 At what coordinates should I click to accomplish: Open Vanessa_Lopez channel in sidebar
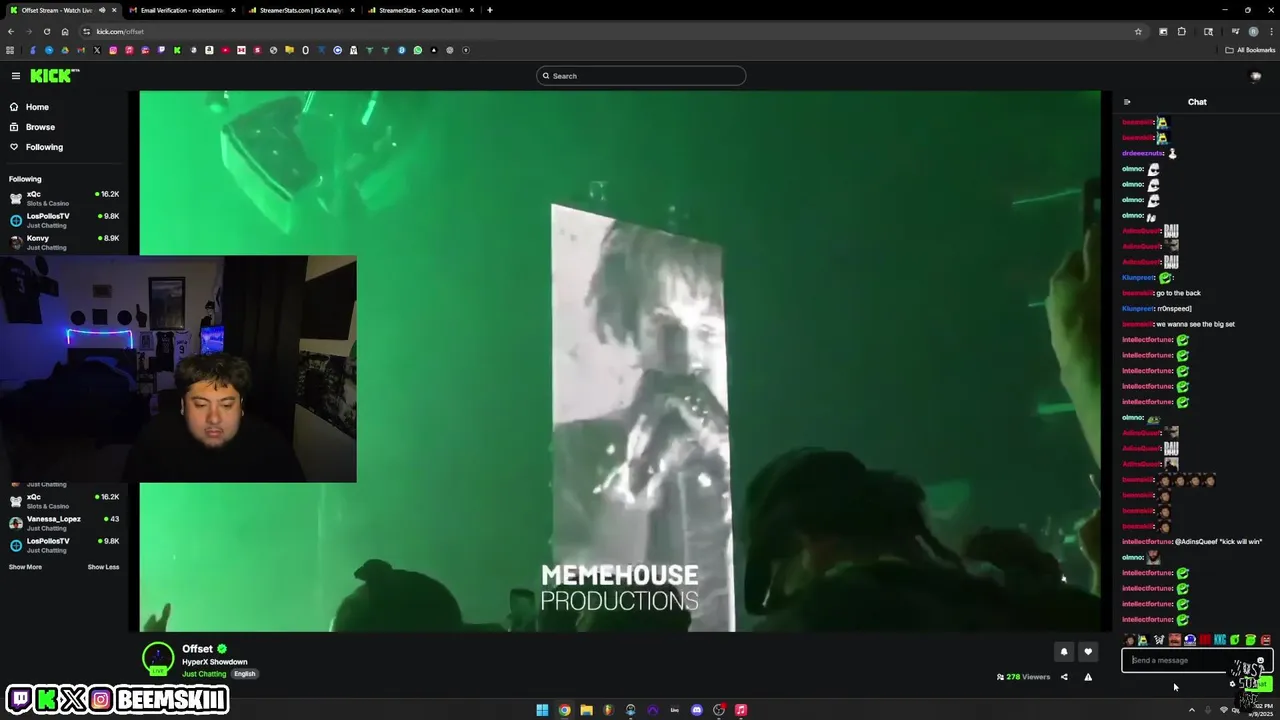pos(64,523)
